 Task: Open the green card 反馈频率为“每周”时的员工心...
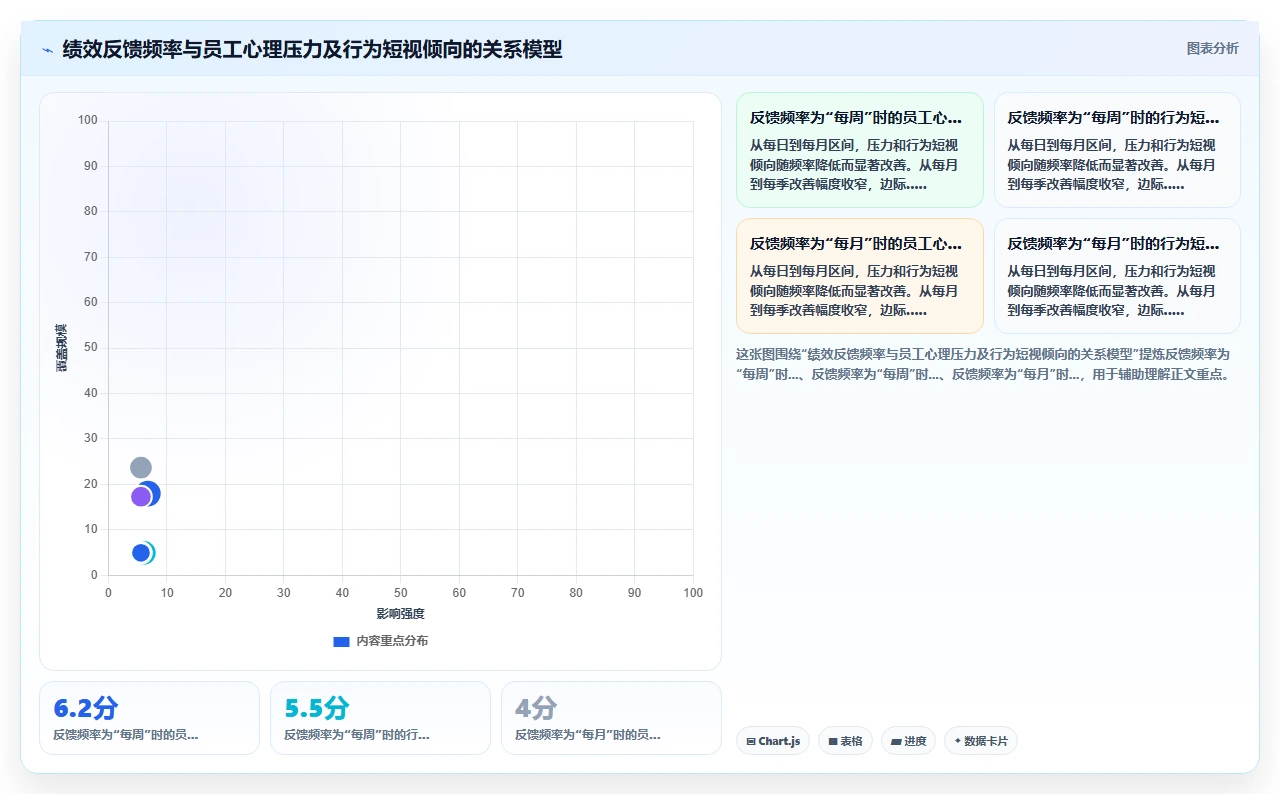[860, 150]
